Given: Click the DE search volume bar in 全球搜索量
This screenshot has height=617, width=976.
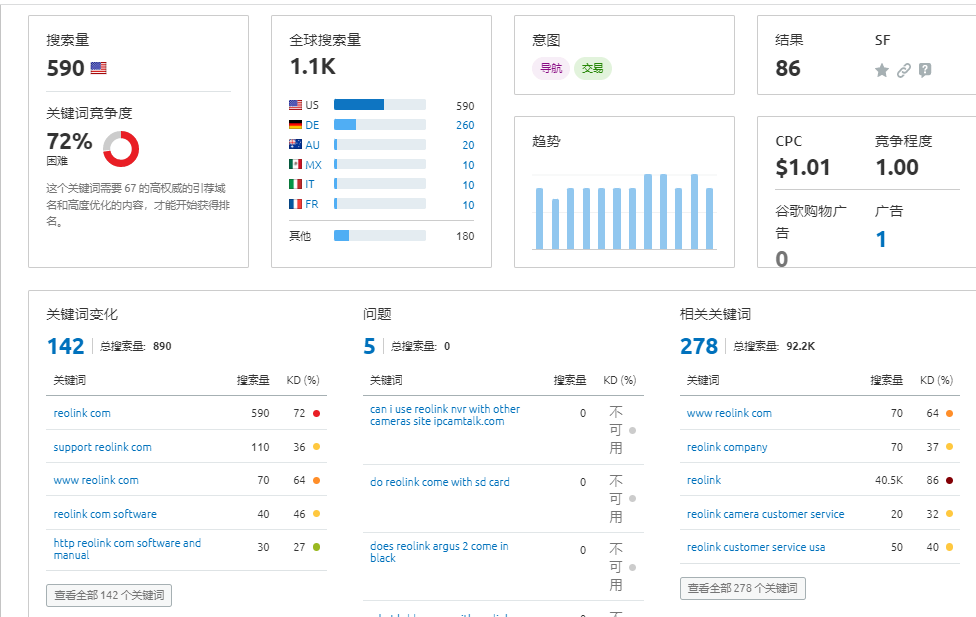Looking at the screenshot, I should (380, 125).
